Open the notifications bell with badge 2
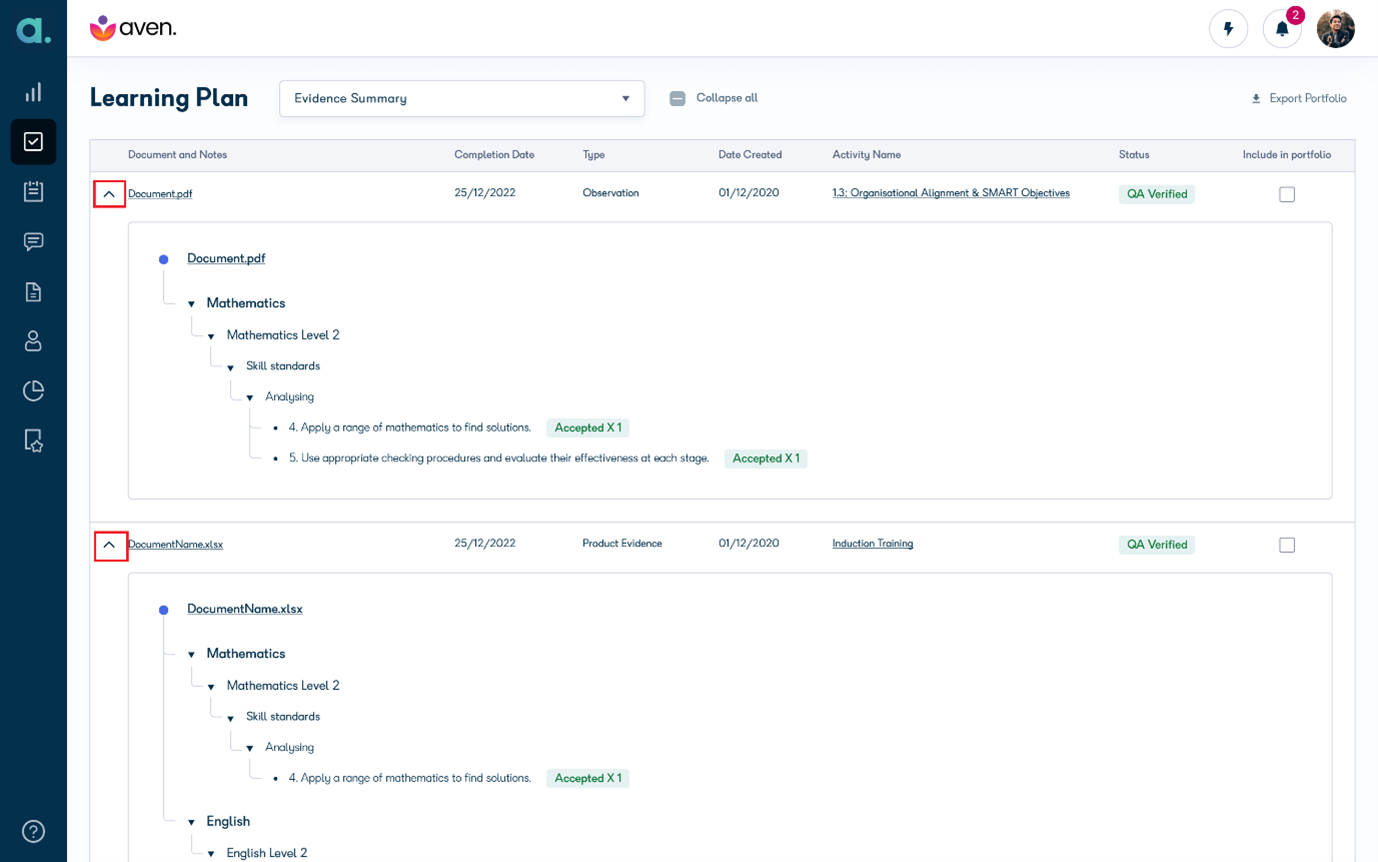Image resolution: width=1378 pixels, height=862 pixels. click(1282, 29)
